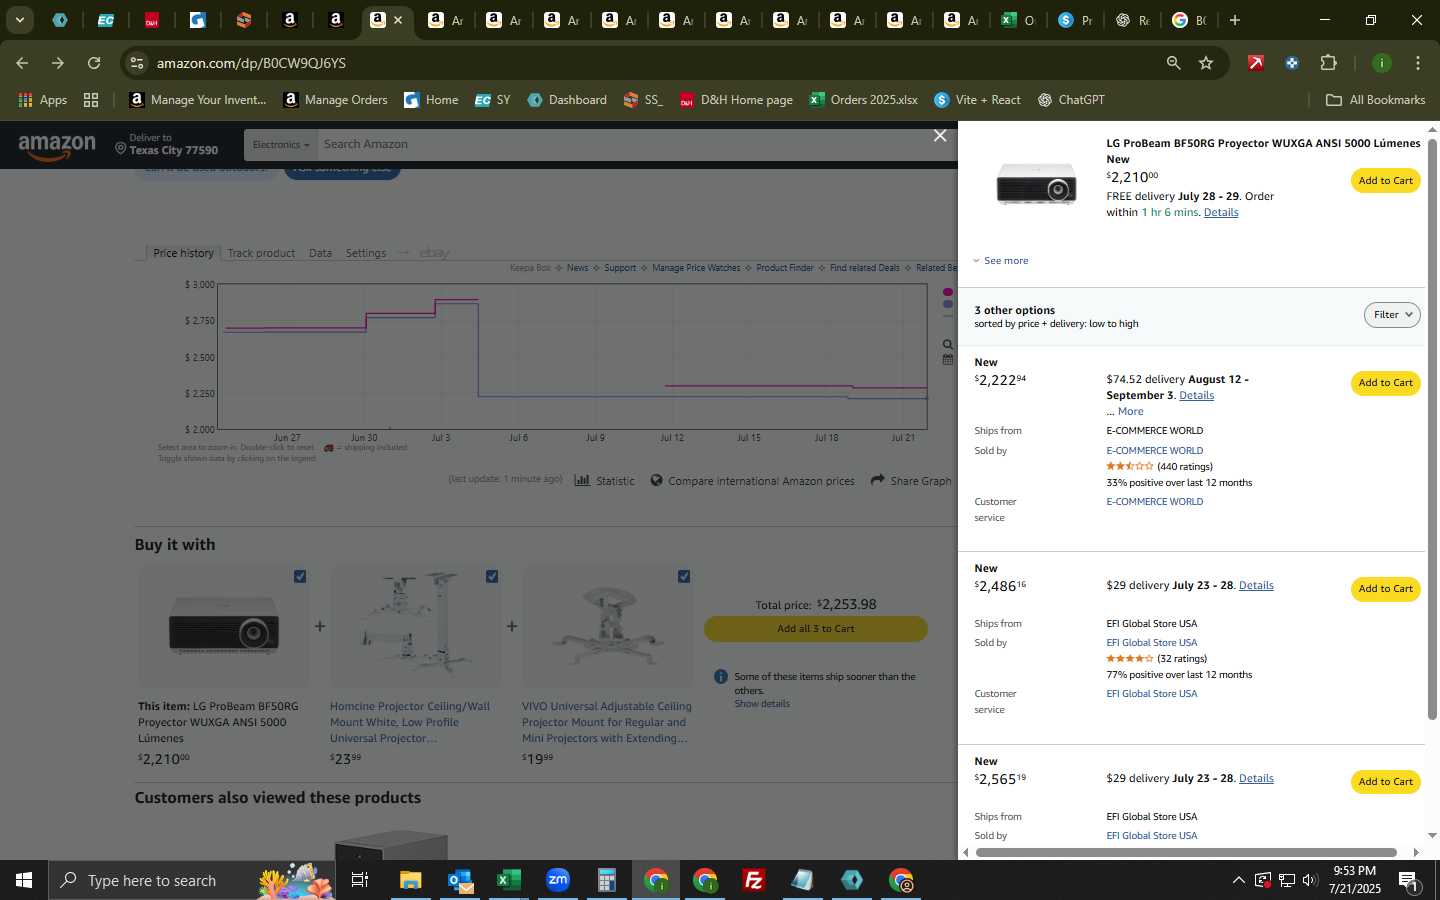Search the Keepa graph with magnifier icon
The width and height of the screenshot is (1440, 900).
[948, 344]
